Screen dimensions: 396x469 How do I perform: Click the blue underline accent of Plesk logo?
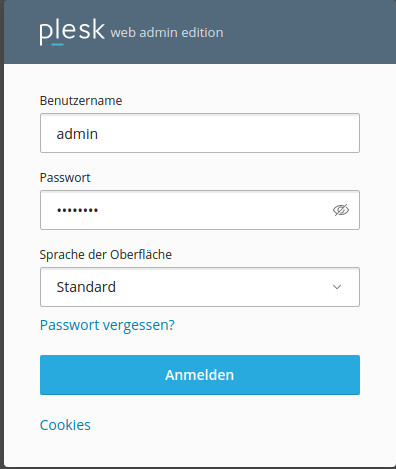[x=57, y=44]
